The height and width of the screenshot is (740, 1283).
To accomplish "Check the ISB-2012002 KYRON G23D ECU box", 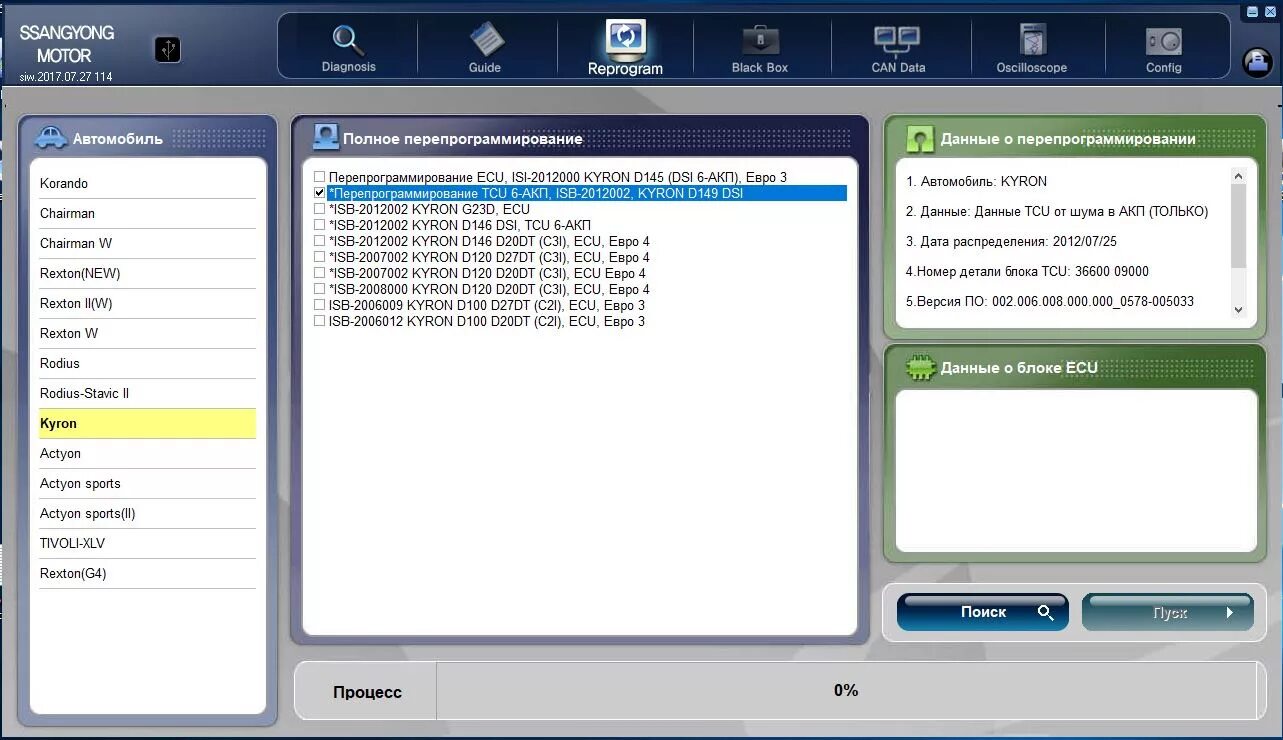I will (x=320, y=209).
